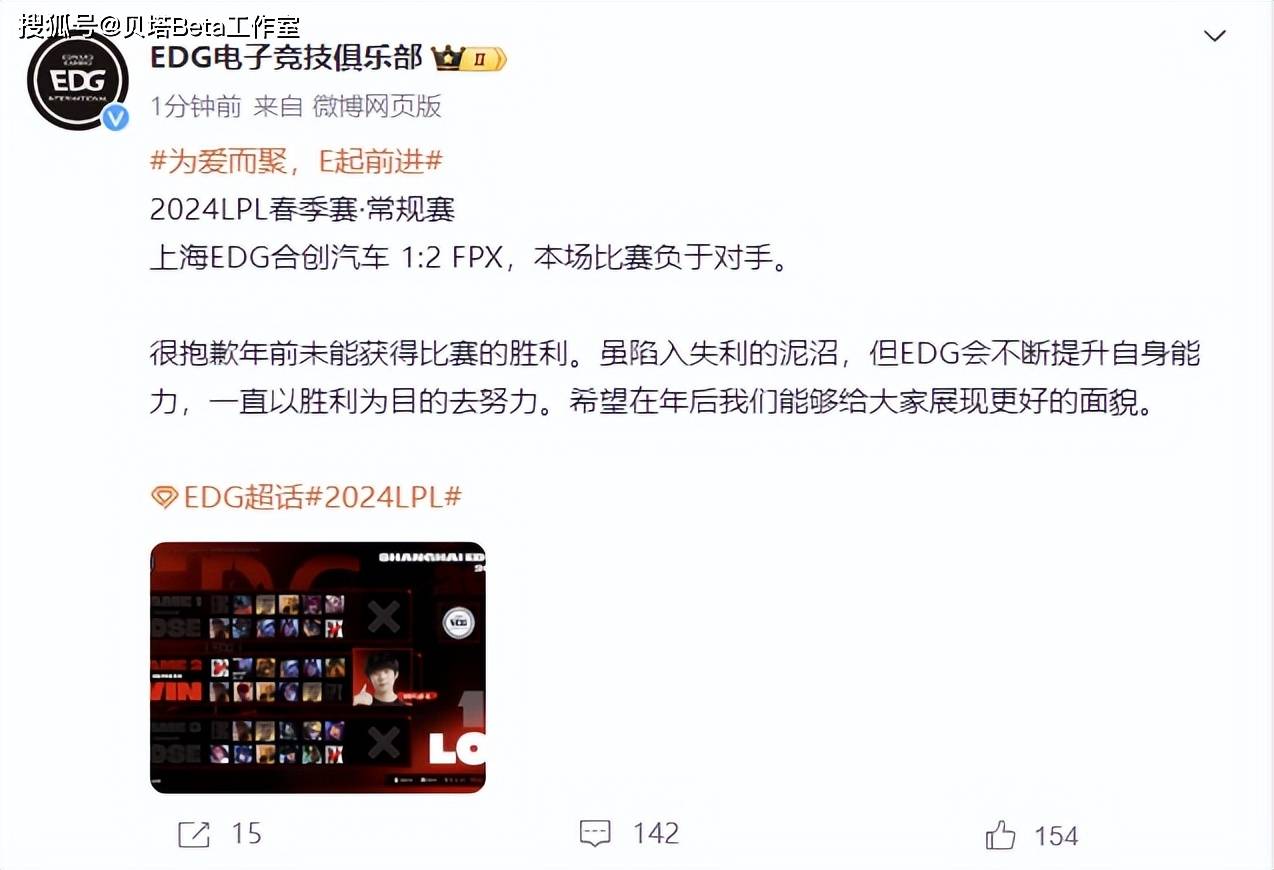Viewport: 1274px width, 870px height.
Task: Click the player portrait in thumbnail
Action: (381, 678)
